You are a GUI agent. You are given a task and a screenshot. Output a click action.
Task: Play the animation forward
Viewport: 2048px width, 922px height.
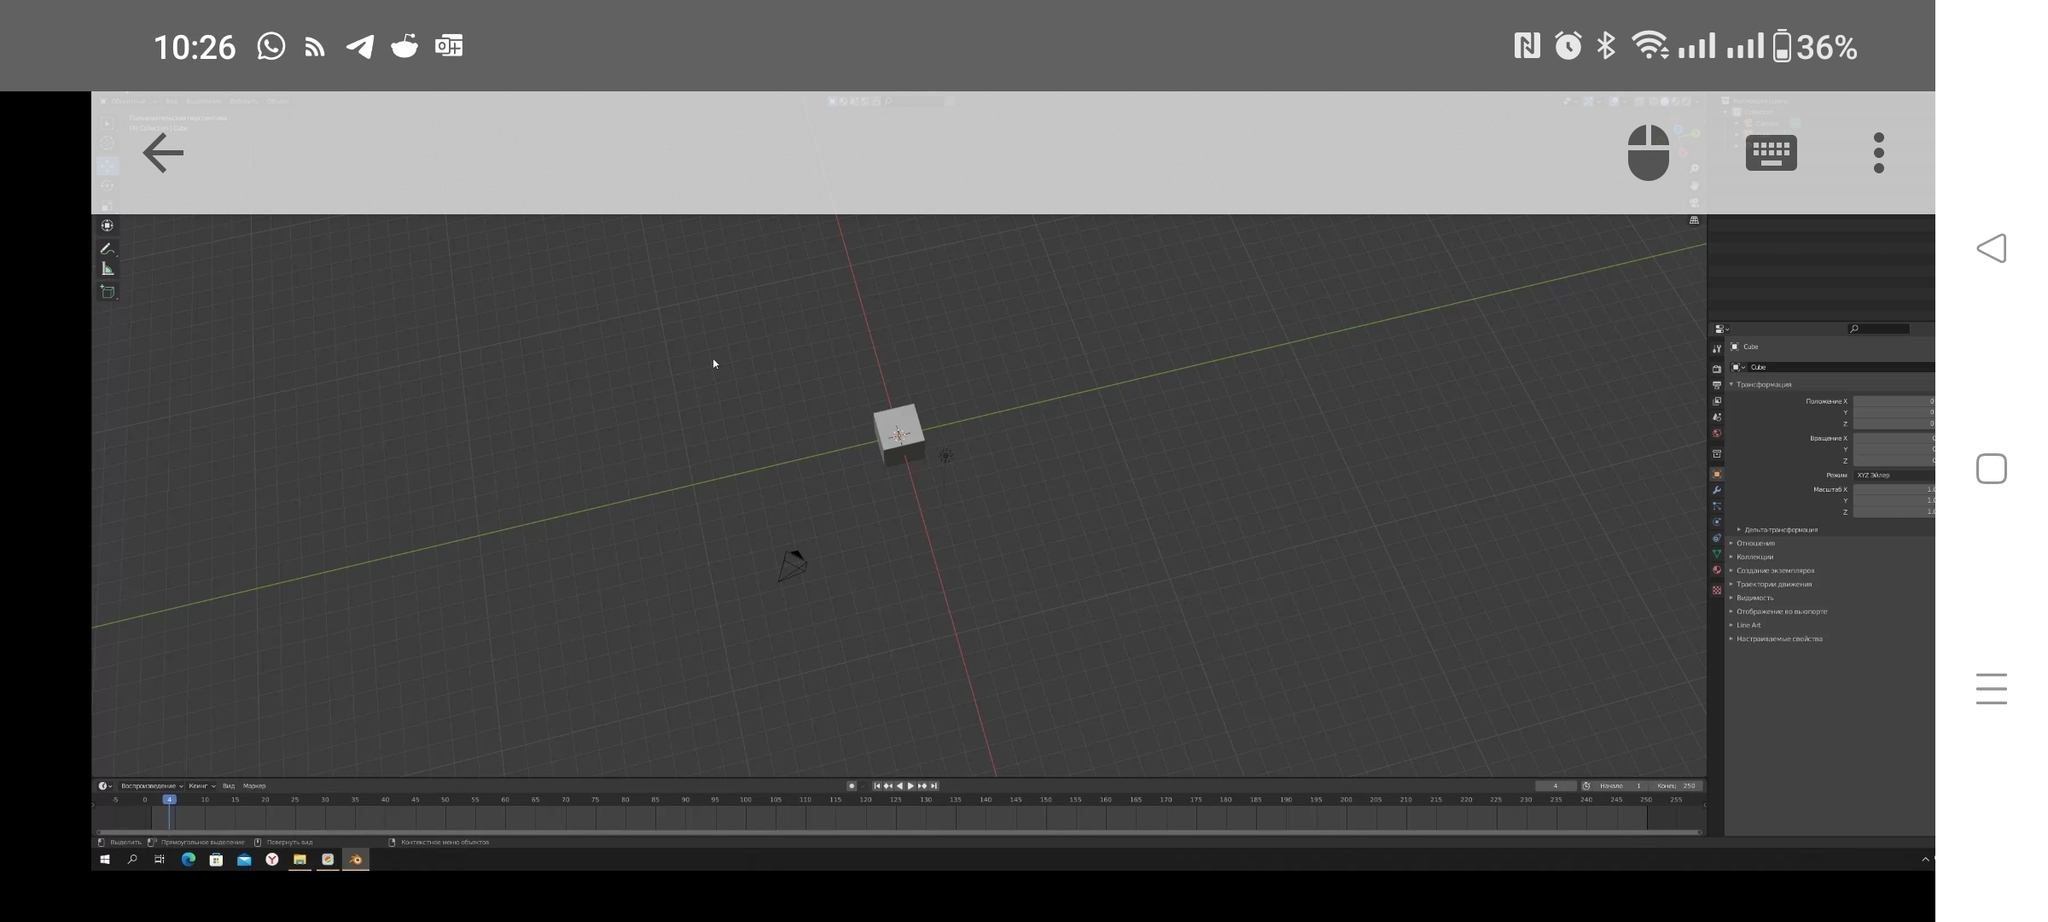point(910,786)
